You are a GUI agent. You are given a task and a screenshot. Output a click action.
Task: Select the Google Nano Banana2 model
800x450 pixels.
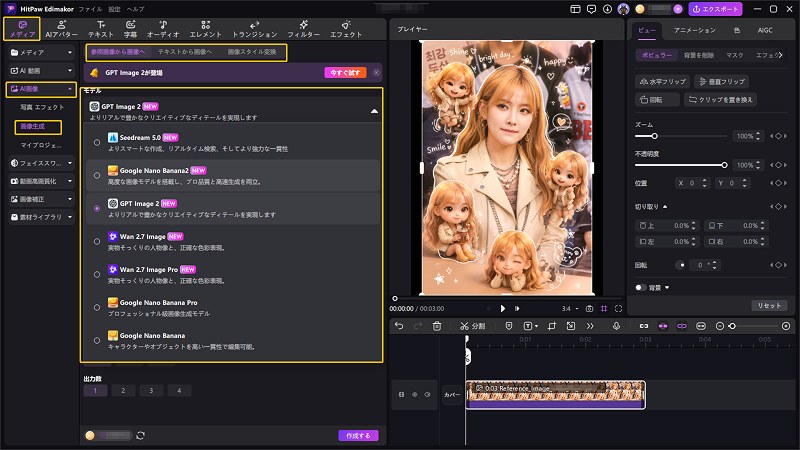235,176
